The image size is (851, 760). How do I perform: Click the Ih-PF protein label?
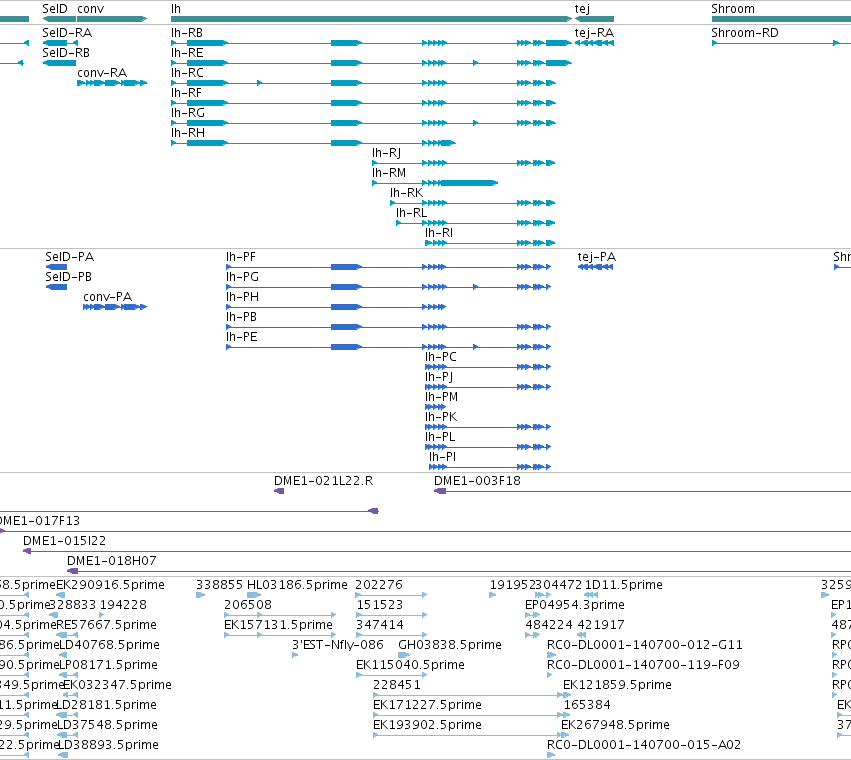240,257
